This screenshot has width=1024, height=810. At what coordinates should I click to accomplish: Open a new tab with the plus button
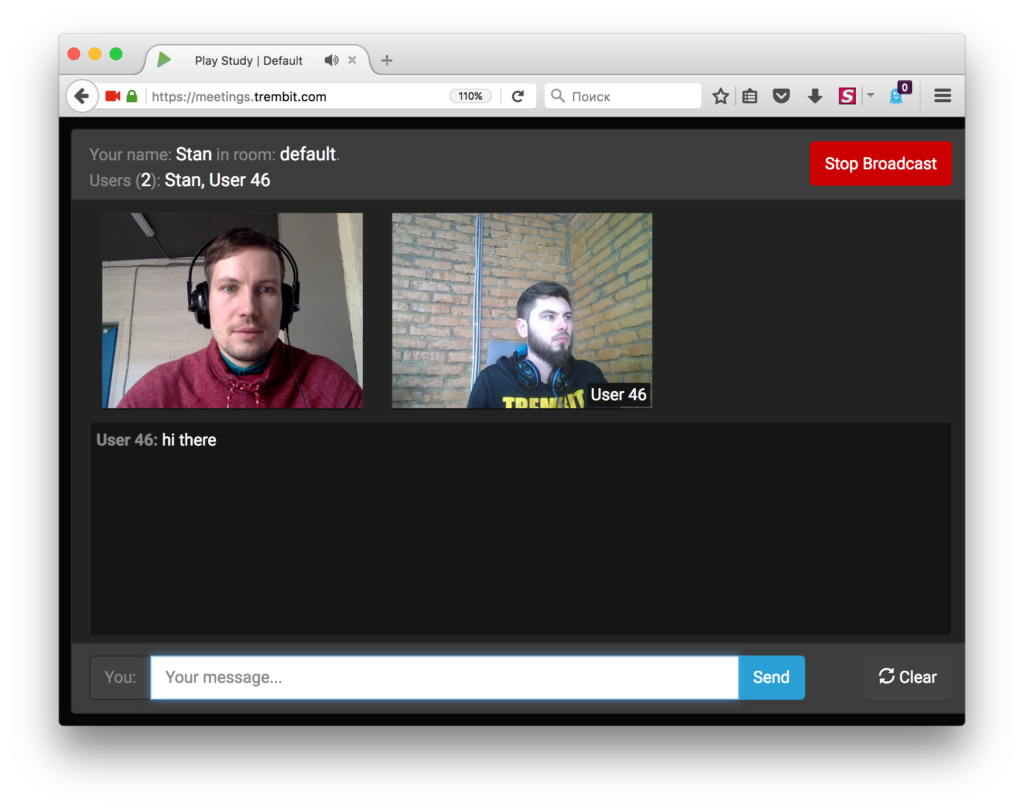tap(387, 60)
